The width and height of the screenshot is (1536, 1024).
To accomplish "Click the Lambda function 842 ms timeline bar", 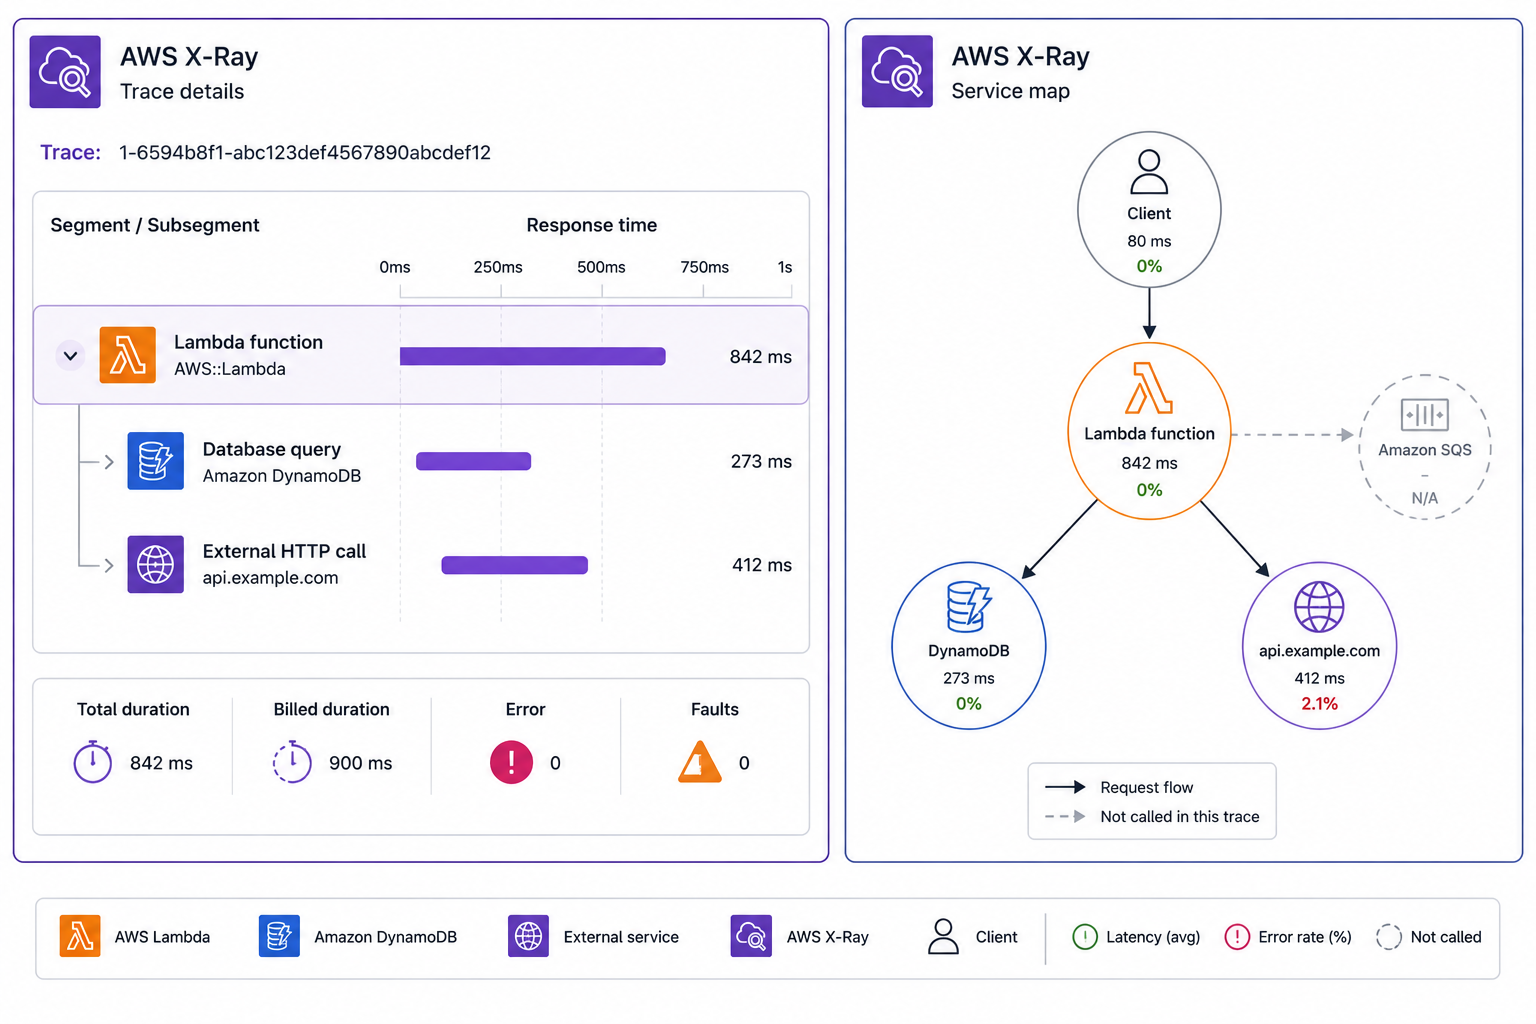I will (533, 356).
